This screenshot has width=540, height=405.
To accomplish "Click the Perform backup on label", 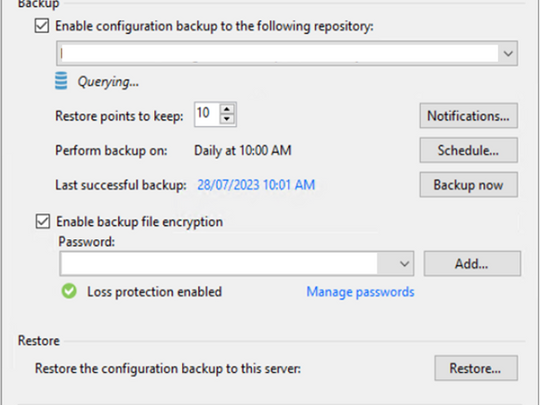I will pyautogui.click(x=111, y=150).
